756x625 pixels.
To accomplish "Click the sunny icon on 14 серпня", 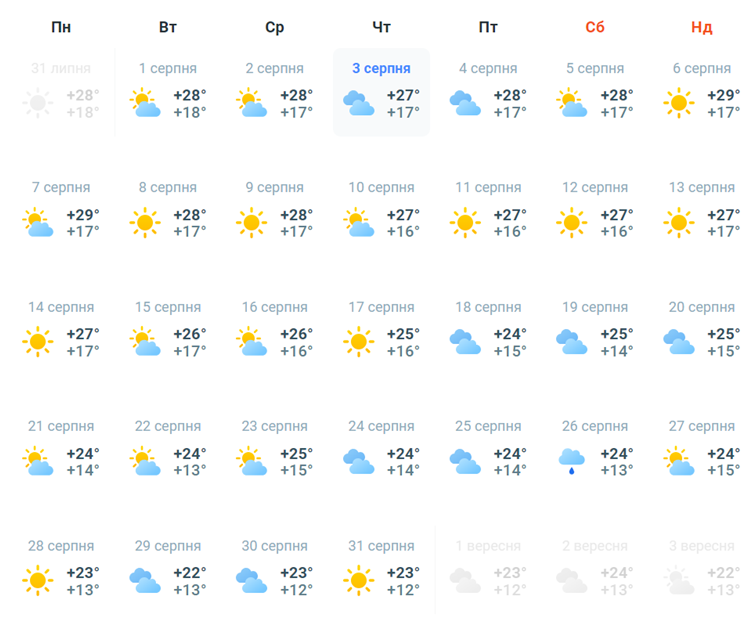I will 38,342.
